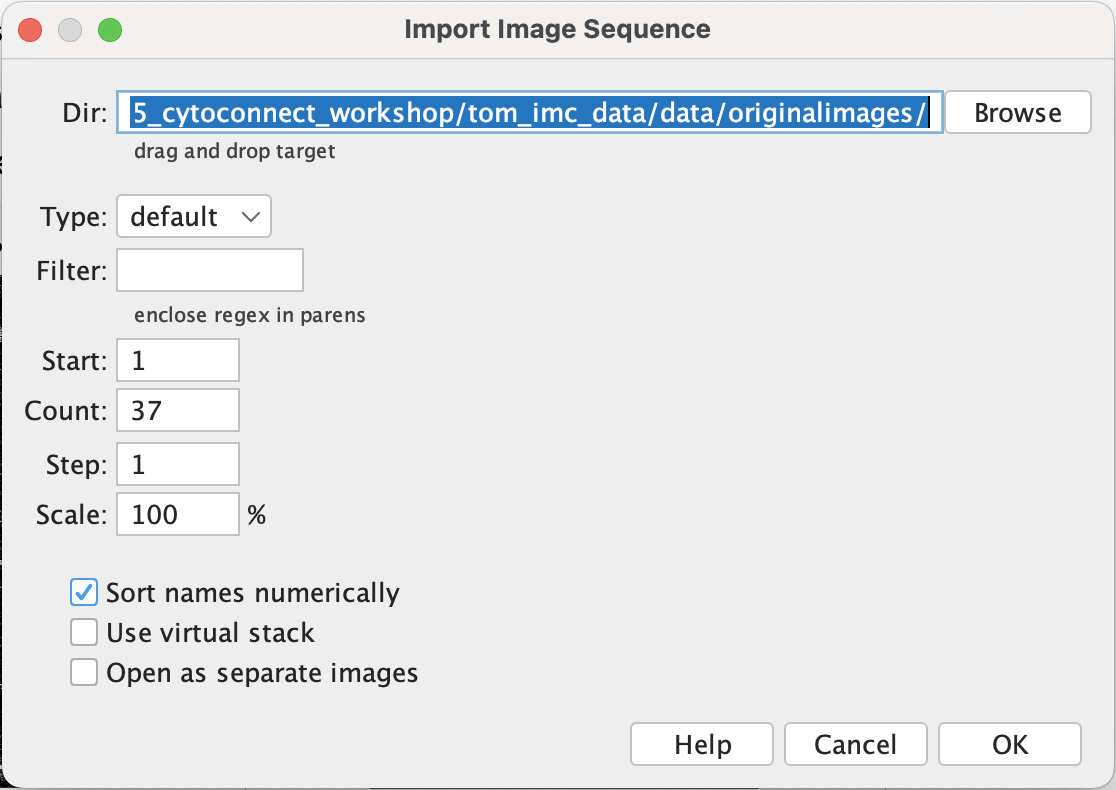1116x790 pixels.
Task: Click the gray minimize window button
Action: 70,30
